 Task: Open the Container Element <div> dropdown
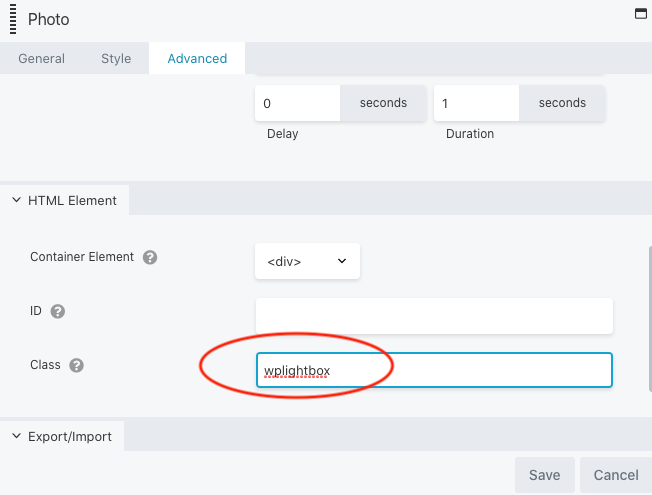click(x=307, y=261)
